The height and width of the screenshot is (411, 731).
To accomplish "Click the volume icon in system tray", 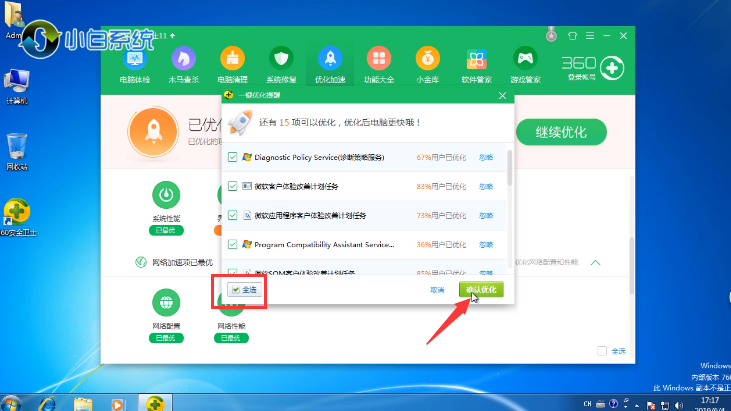I will pos(679,405).
